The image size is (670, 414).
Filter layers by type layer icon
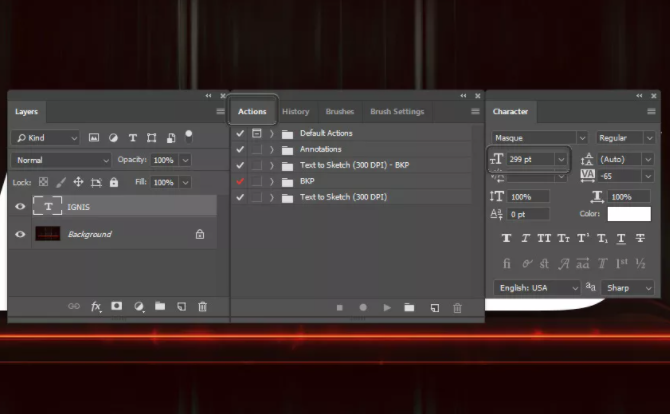[133, 138]
